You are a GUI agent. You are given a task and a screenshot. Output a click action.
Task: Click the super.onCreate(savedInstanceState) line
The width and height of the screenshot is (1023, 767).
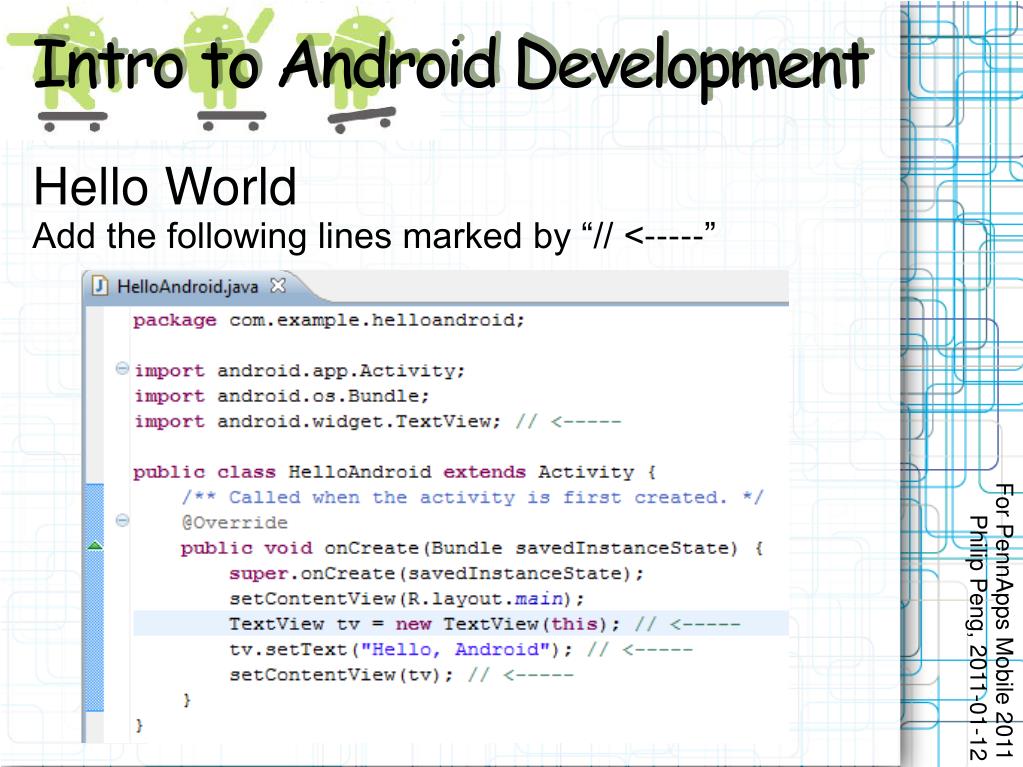click(x=436, y=573)
